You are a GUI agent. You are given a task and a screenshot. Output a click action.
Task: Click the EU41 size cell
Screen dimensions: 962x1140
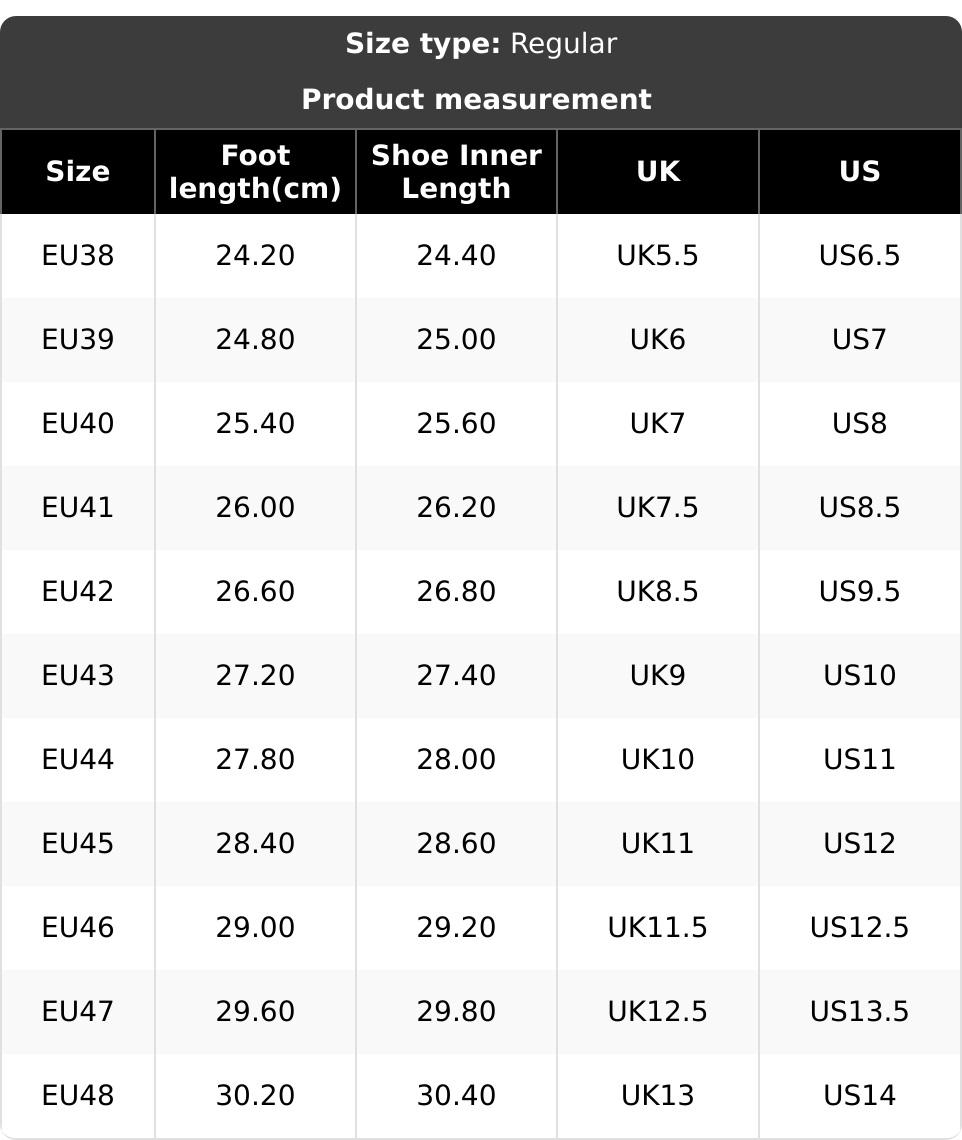click(x=78, y=508)
